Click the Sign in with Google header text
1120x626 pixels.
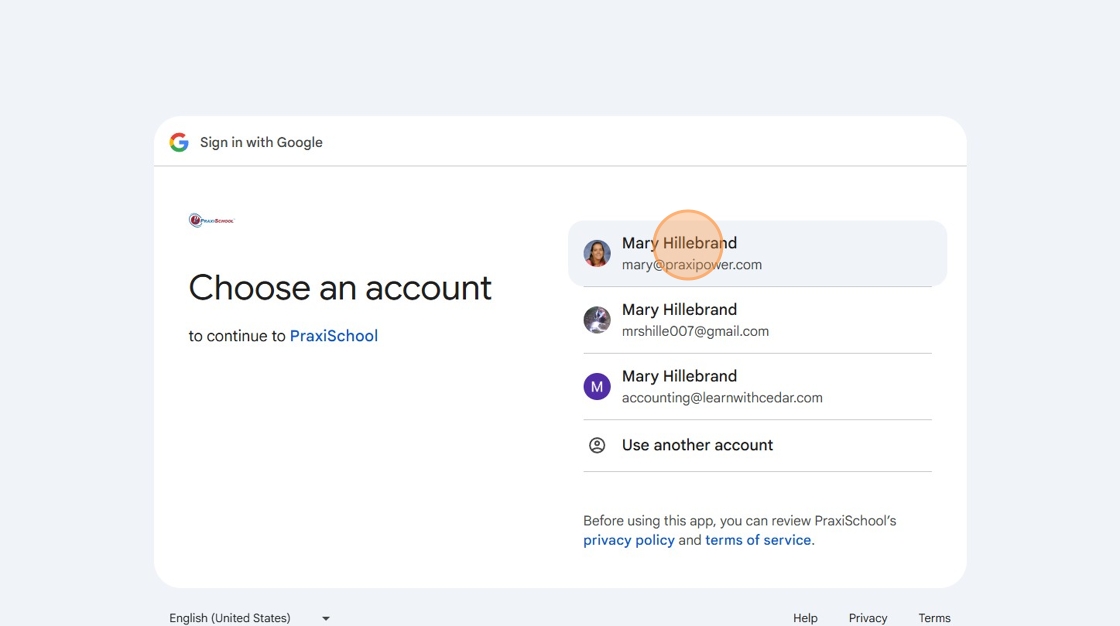tap(261, 142)
